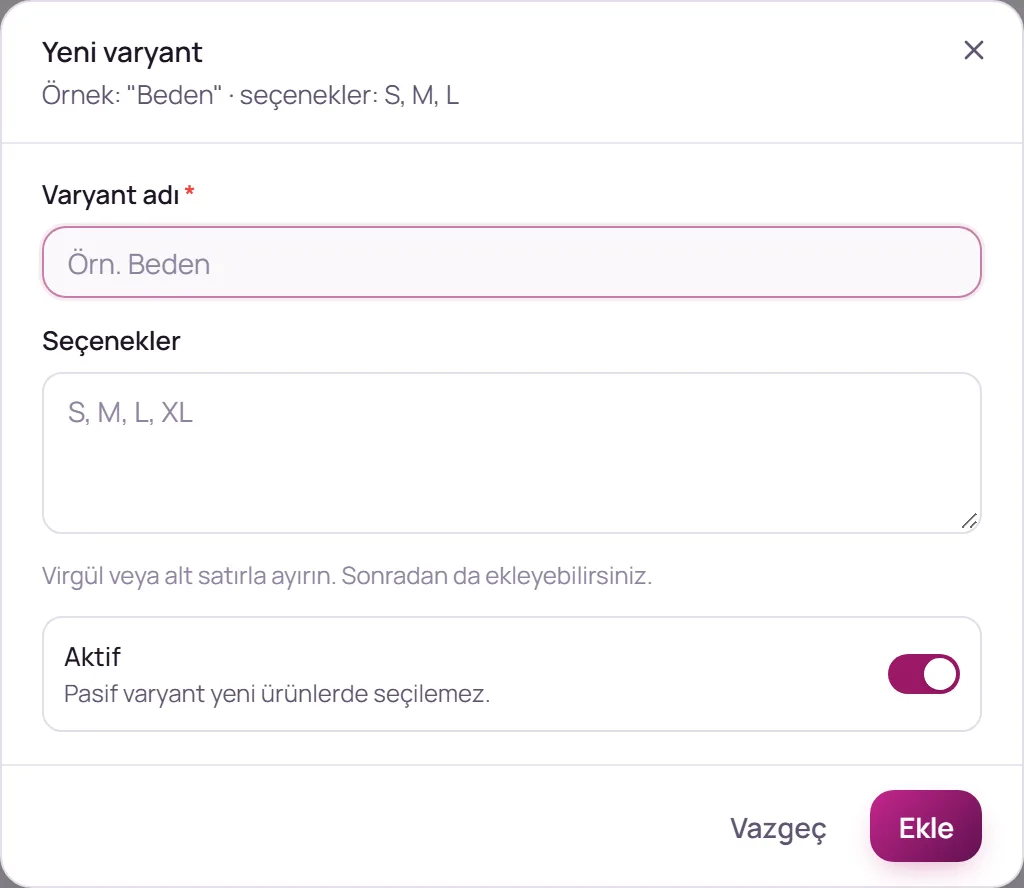Click the "Örnek: Beden" subtitle text
Image resolution: width=1024 pixels, height=888 pixels.
(250, 95)
